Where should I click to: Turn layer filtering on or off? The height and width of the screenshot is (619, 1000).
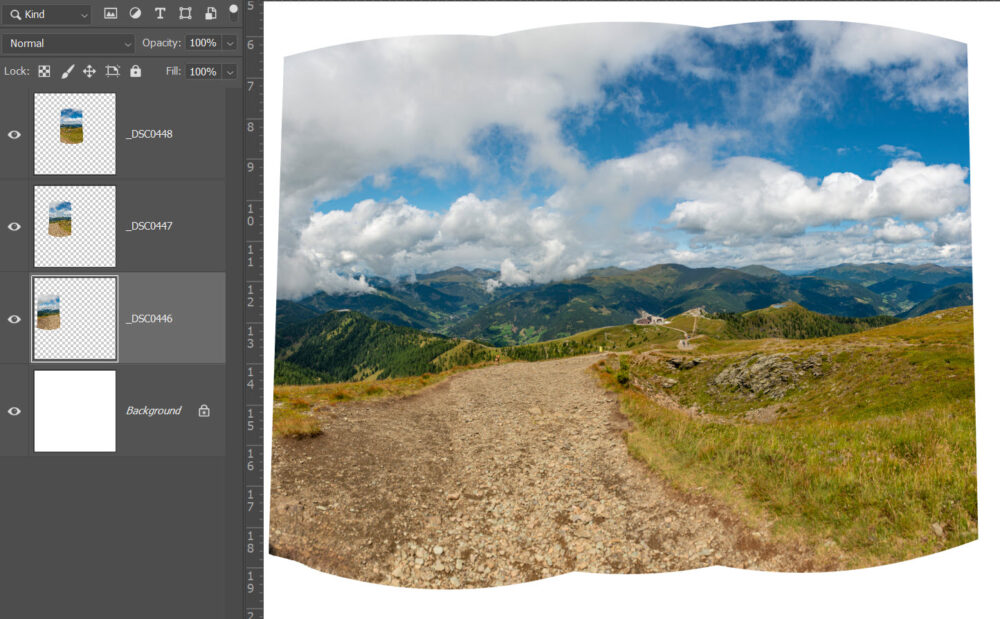(x=233, y=12)
